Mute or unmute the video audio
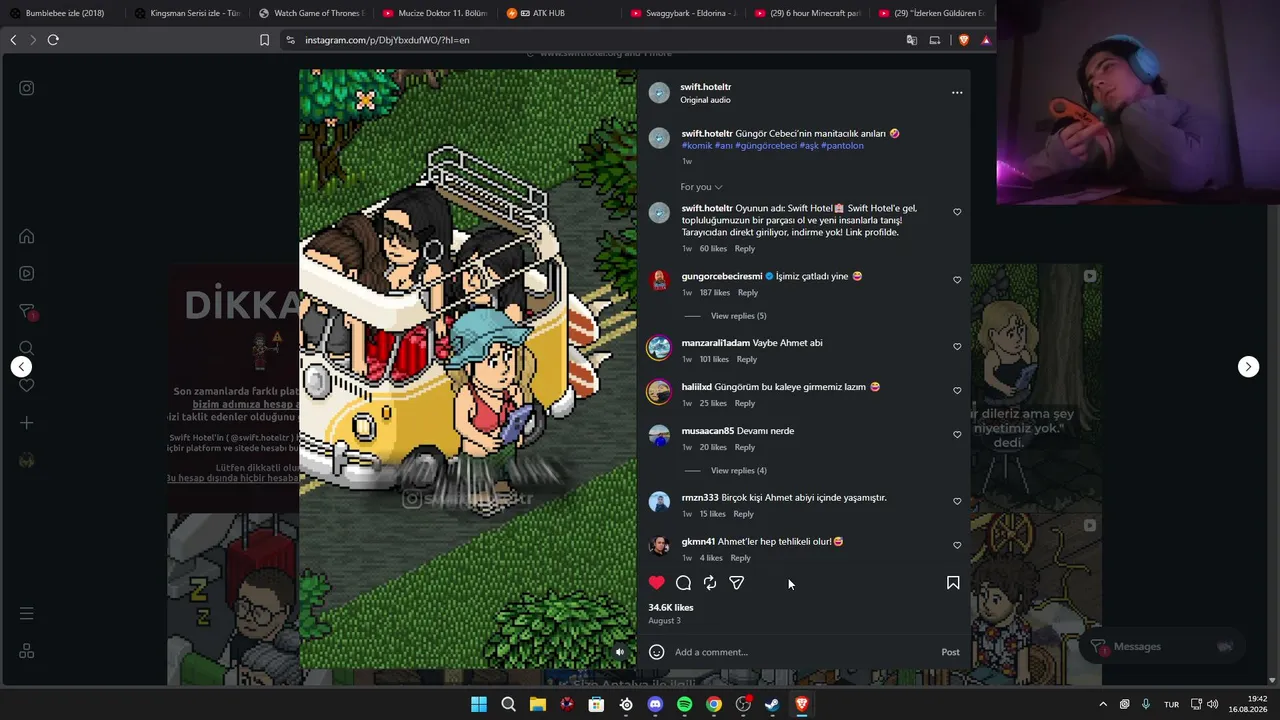 (x=619, y=652)
